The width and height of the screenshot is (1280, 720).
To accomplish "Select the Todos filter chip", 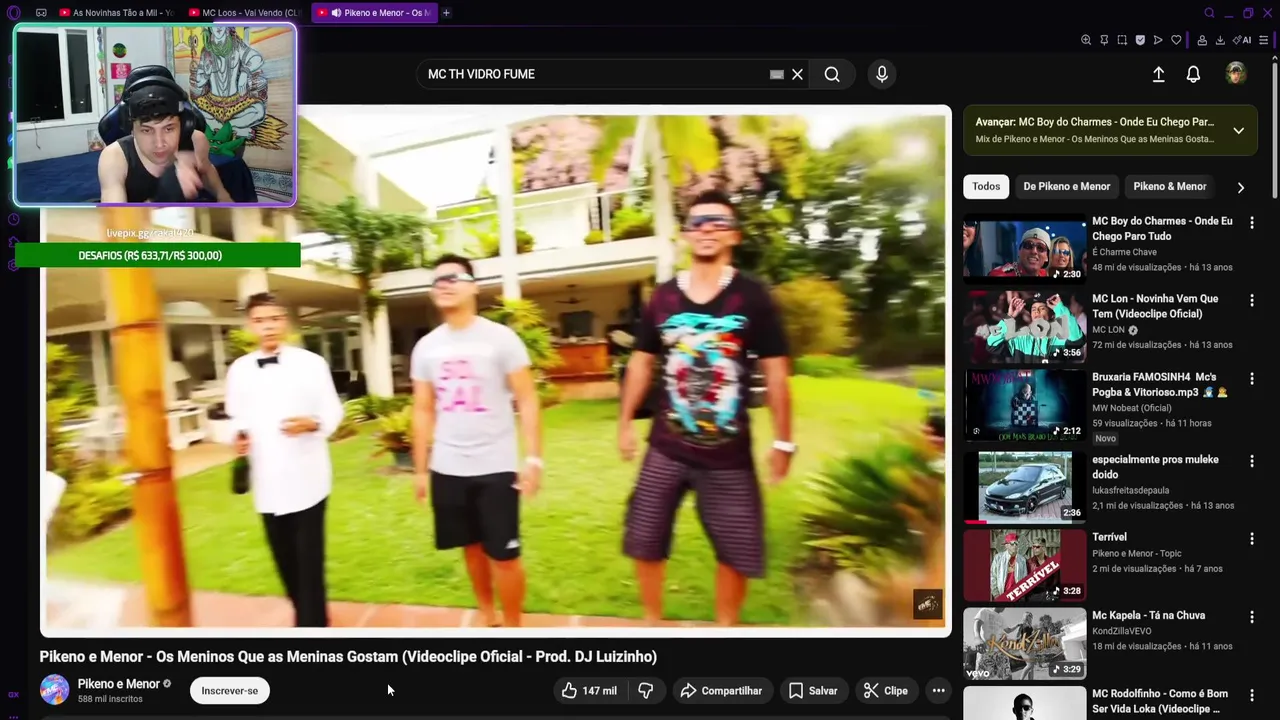I will pos(986,186).
